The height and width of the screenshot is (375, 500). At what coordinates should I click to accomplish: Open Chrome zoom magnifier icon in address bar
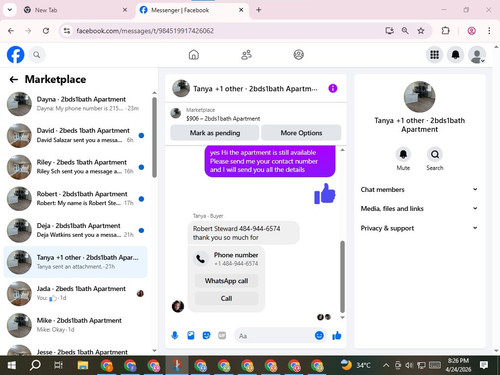point(405,31)
